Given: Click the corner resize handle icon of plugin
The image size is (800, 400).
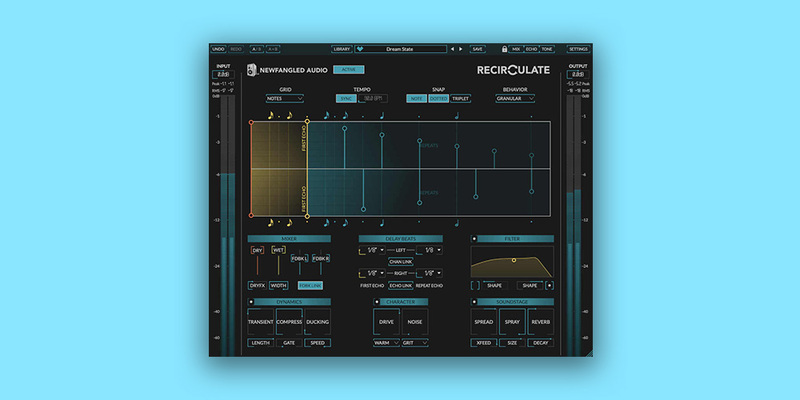Looking at the screenshot, I should (x=588, y=353).
